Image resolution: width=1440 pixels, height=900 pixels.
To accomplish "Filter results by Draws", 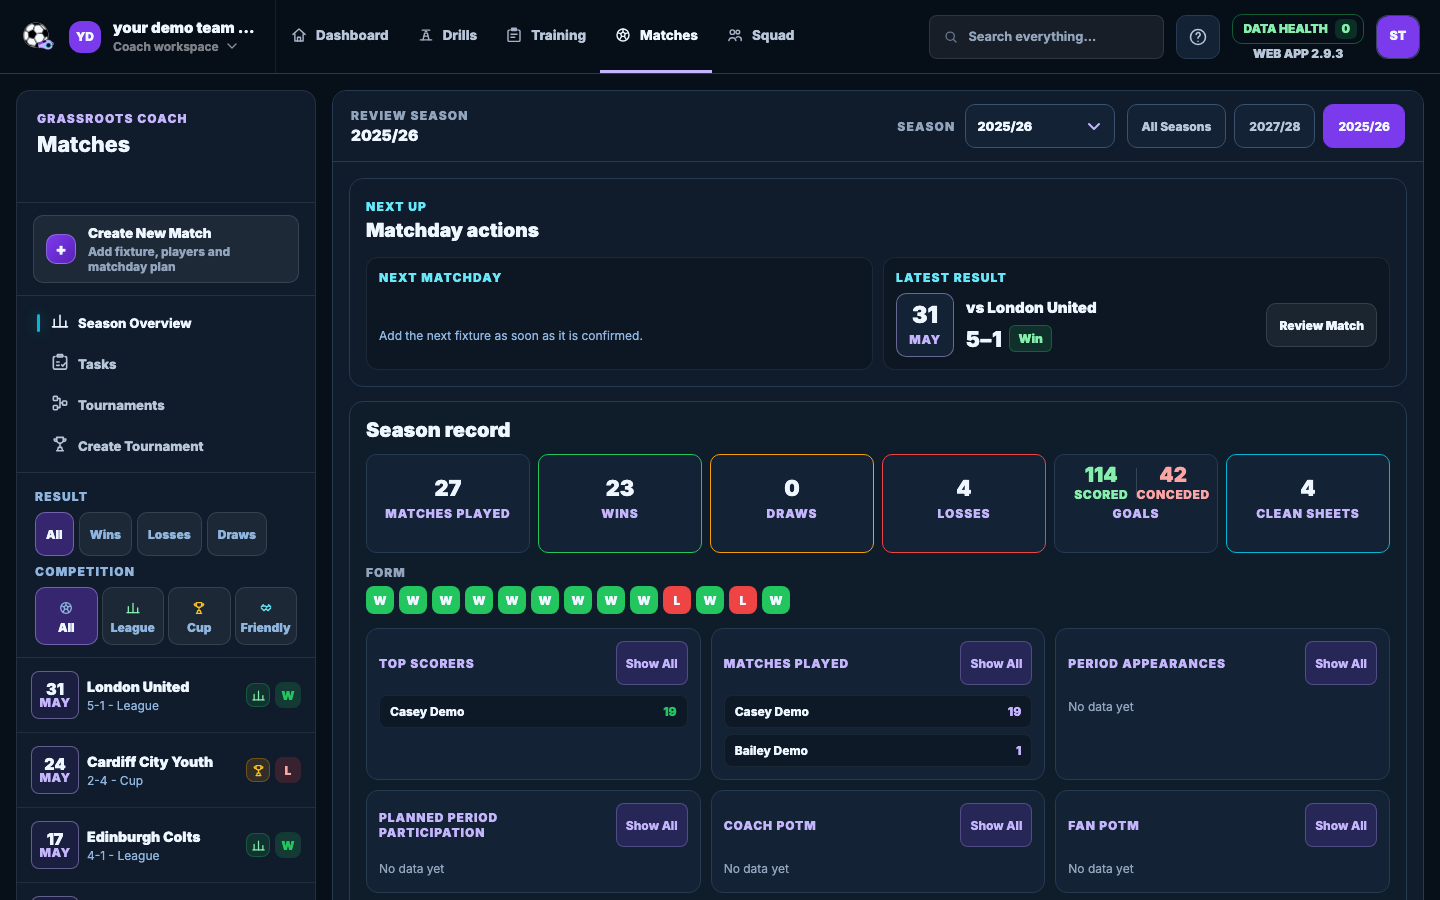I will 237,534.
